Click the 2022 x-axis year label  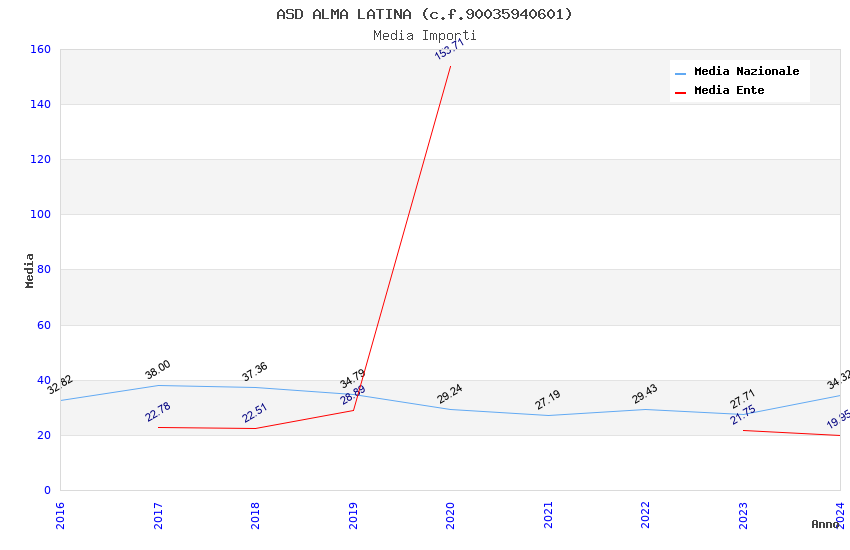coord(645,515)
